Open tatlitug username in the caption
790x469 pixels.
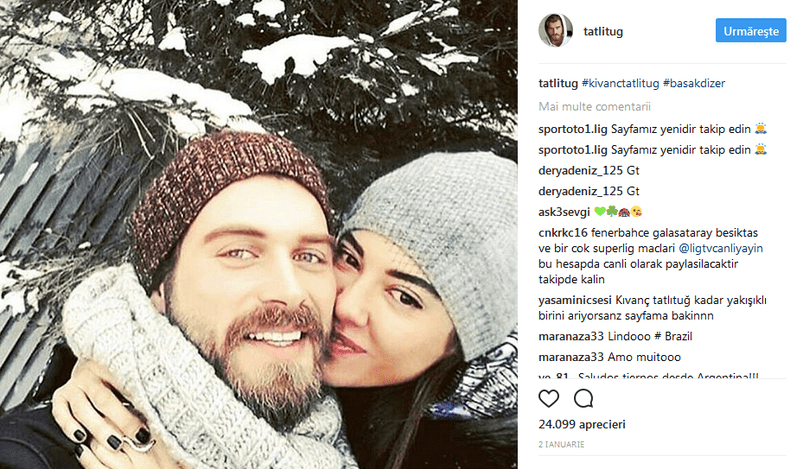(x=558, y=83)
